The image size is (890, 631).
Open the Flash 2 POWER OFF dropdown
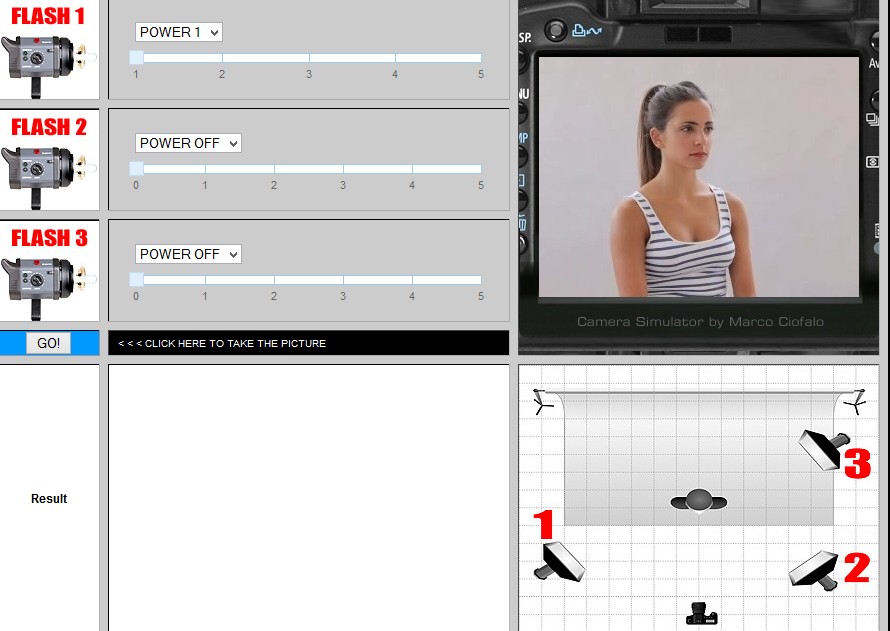[188, 143]
